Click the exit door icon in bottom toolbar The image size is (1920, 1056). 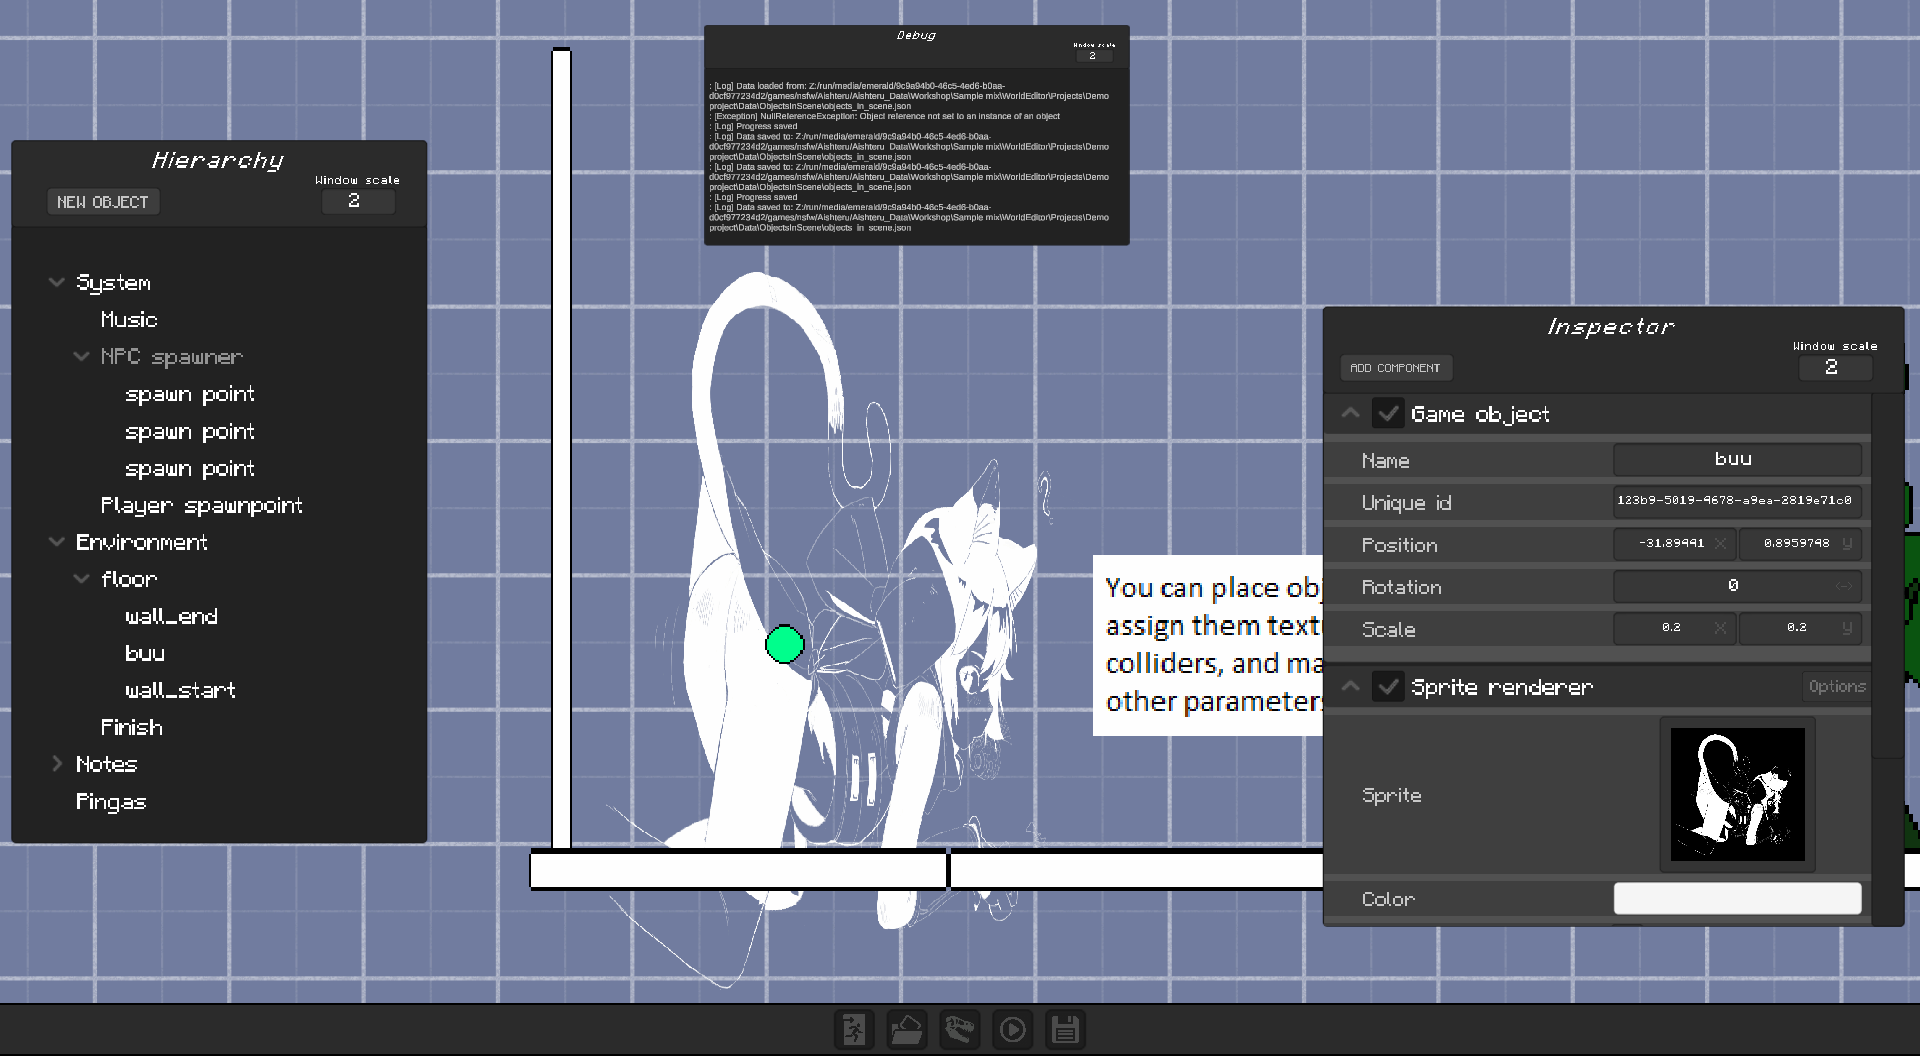click(854, 1029)
